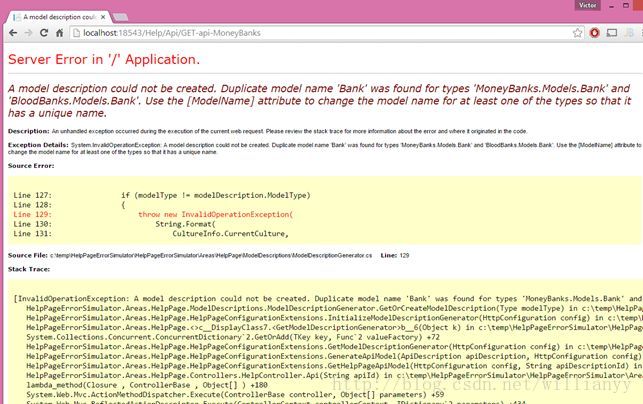Click the 'Source File:' label

(27, 255)
